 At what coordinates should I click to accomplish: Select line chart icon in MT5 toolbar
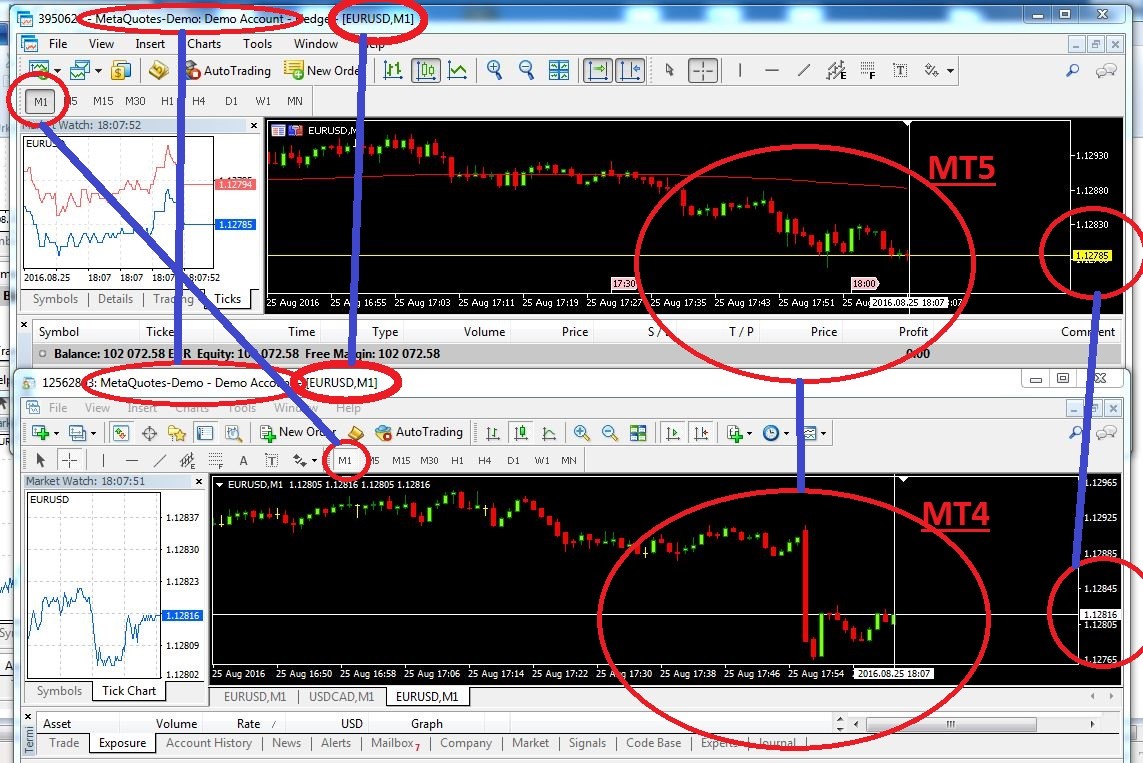pos(457,70)
